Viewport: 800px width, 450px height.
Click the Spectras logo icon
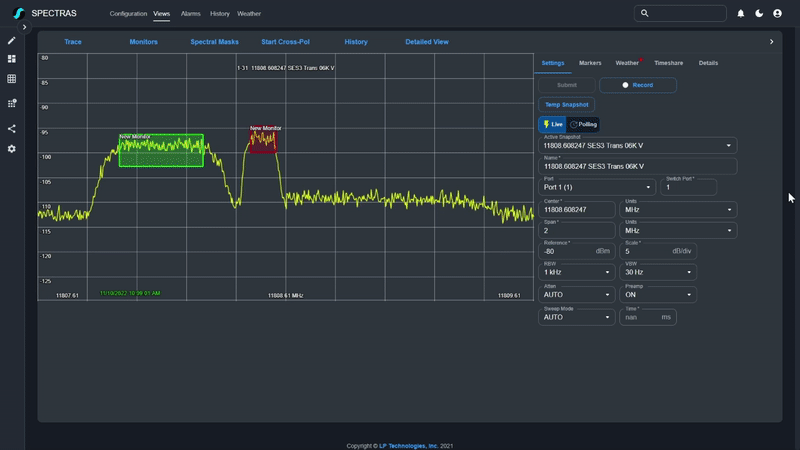19,13
